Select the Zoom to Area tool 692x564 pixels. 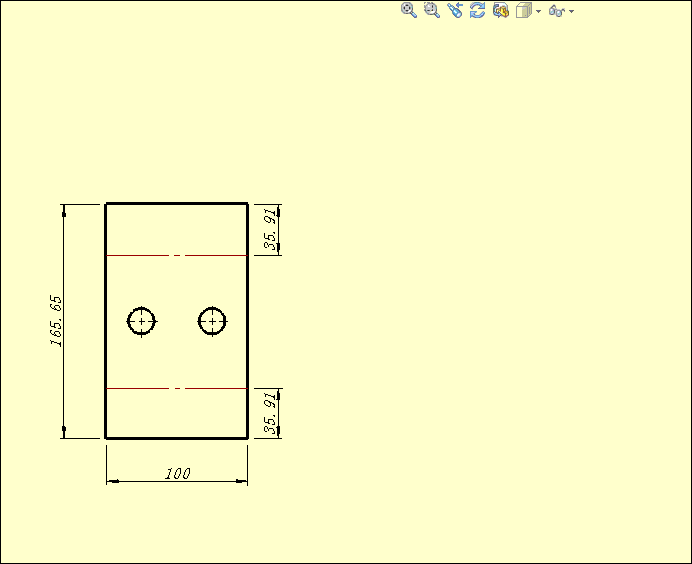click(432, 10)
